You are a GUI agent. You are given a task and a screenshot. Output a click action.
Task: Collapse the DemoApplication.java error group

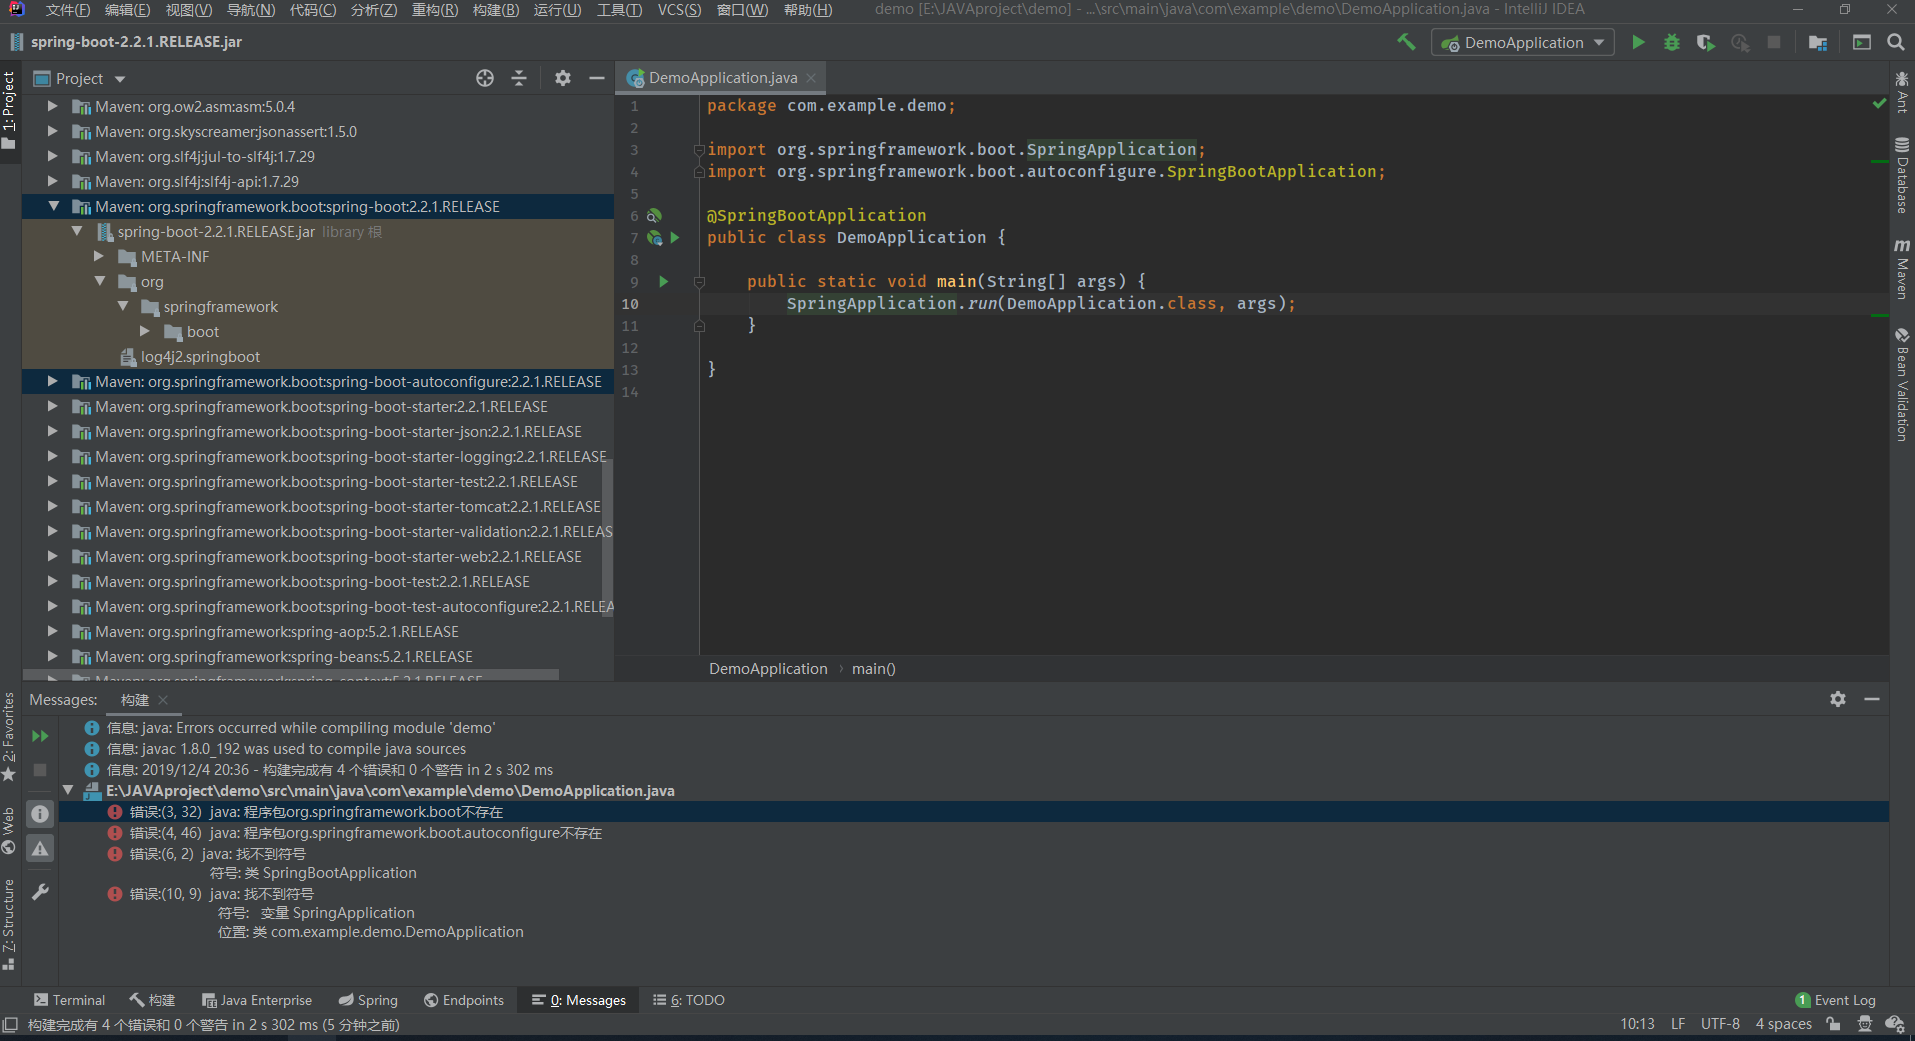68,790
